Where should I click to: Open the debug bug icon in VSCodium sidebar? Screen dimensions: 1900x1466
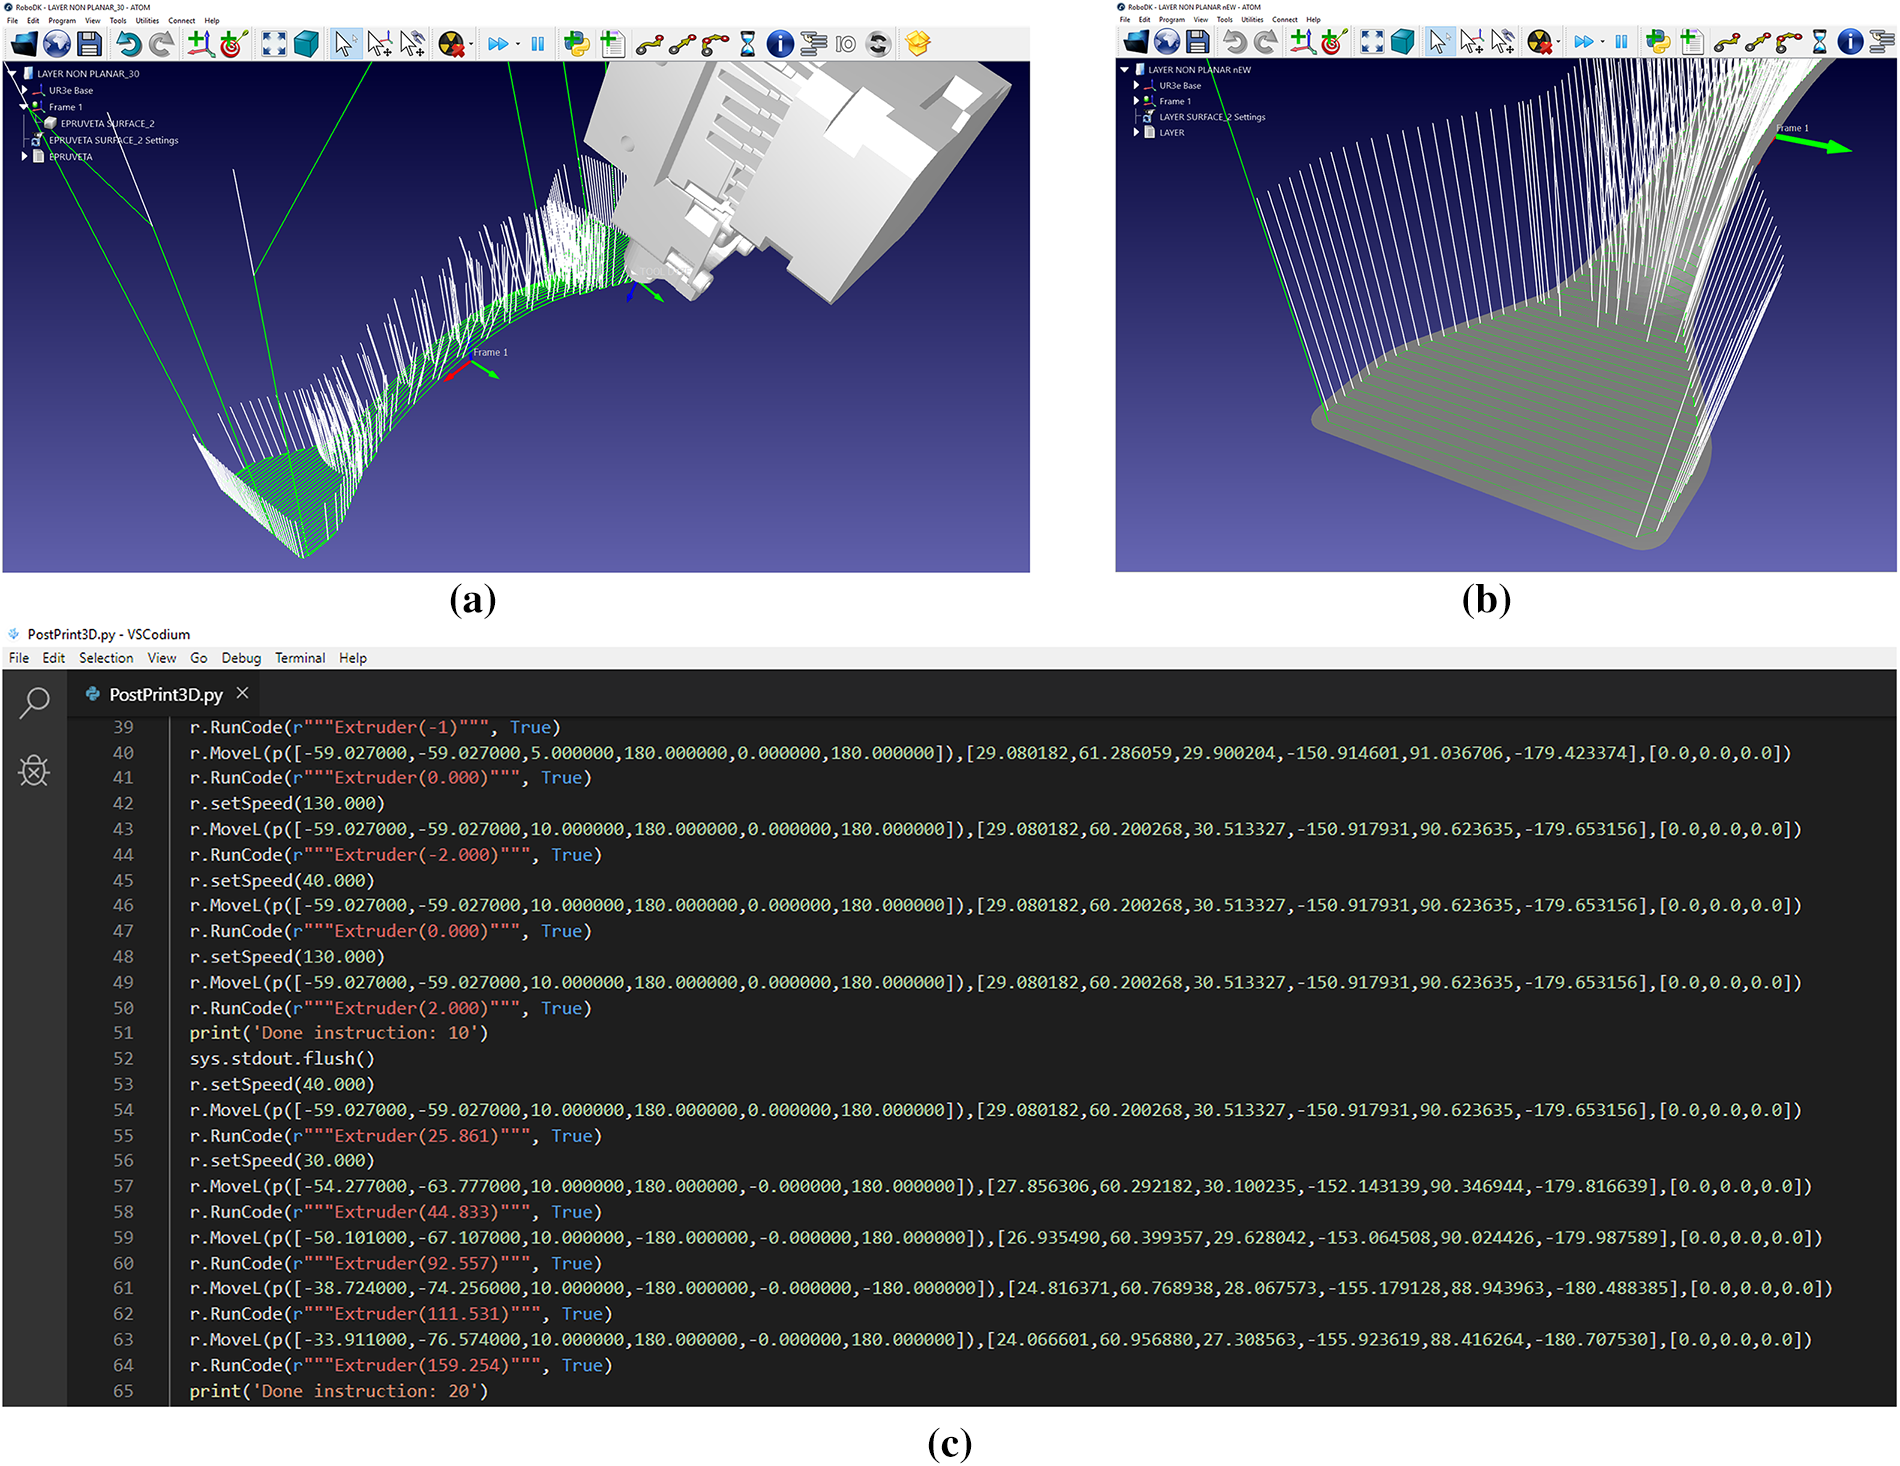pyautogui.click(x=34, y=770)
